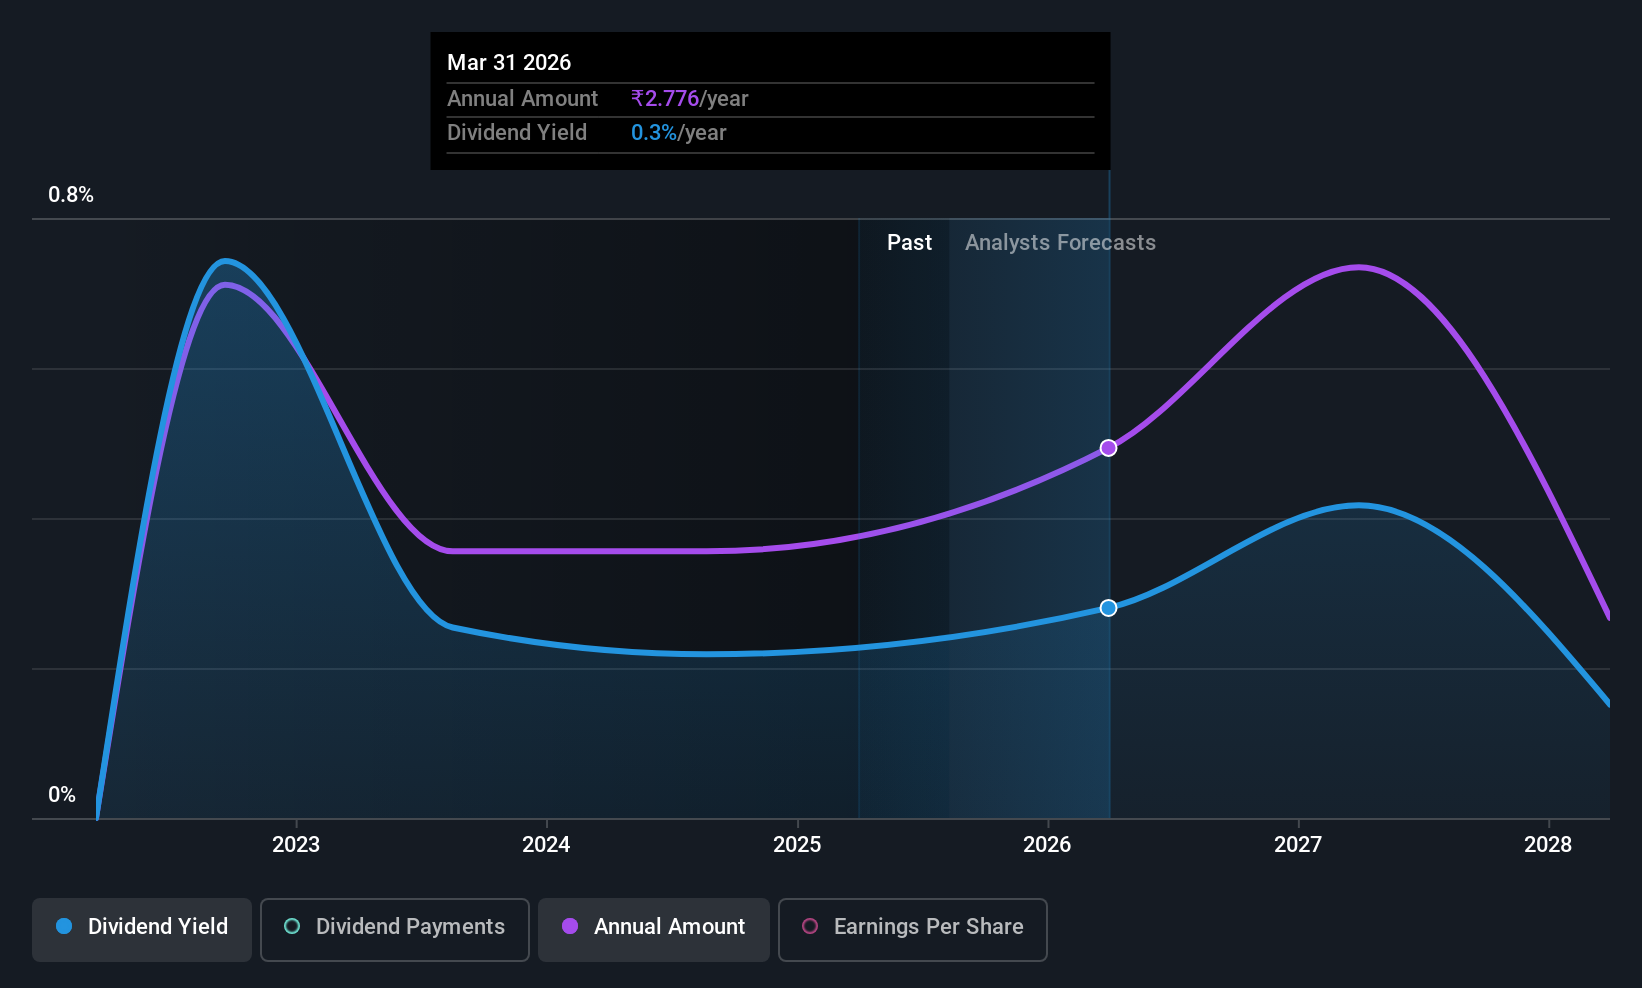Click the purple Annual Amount data point marker

pos(1108,448)
